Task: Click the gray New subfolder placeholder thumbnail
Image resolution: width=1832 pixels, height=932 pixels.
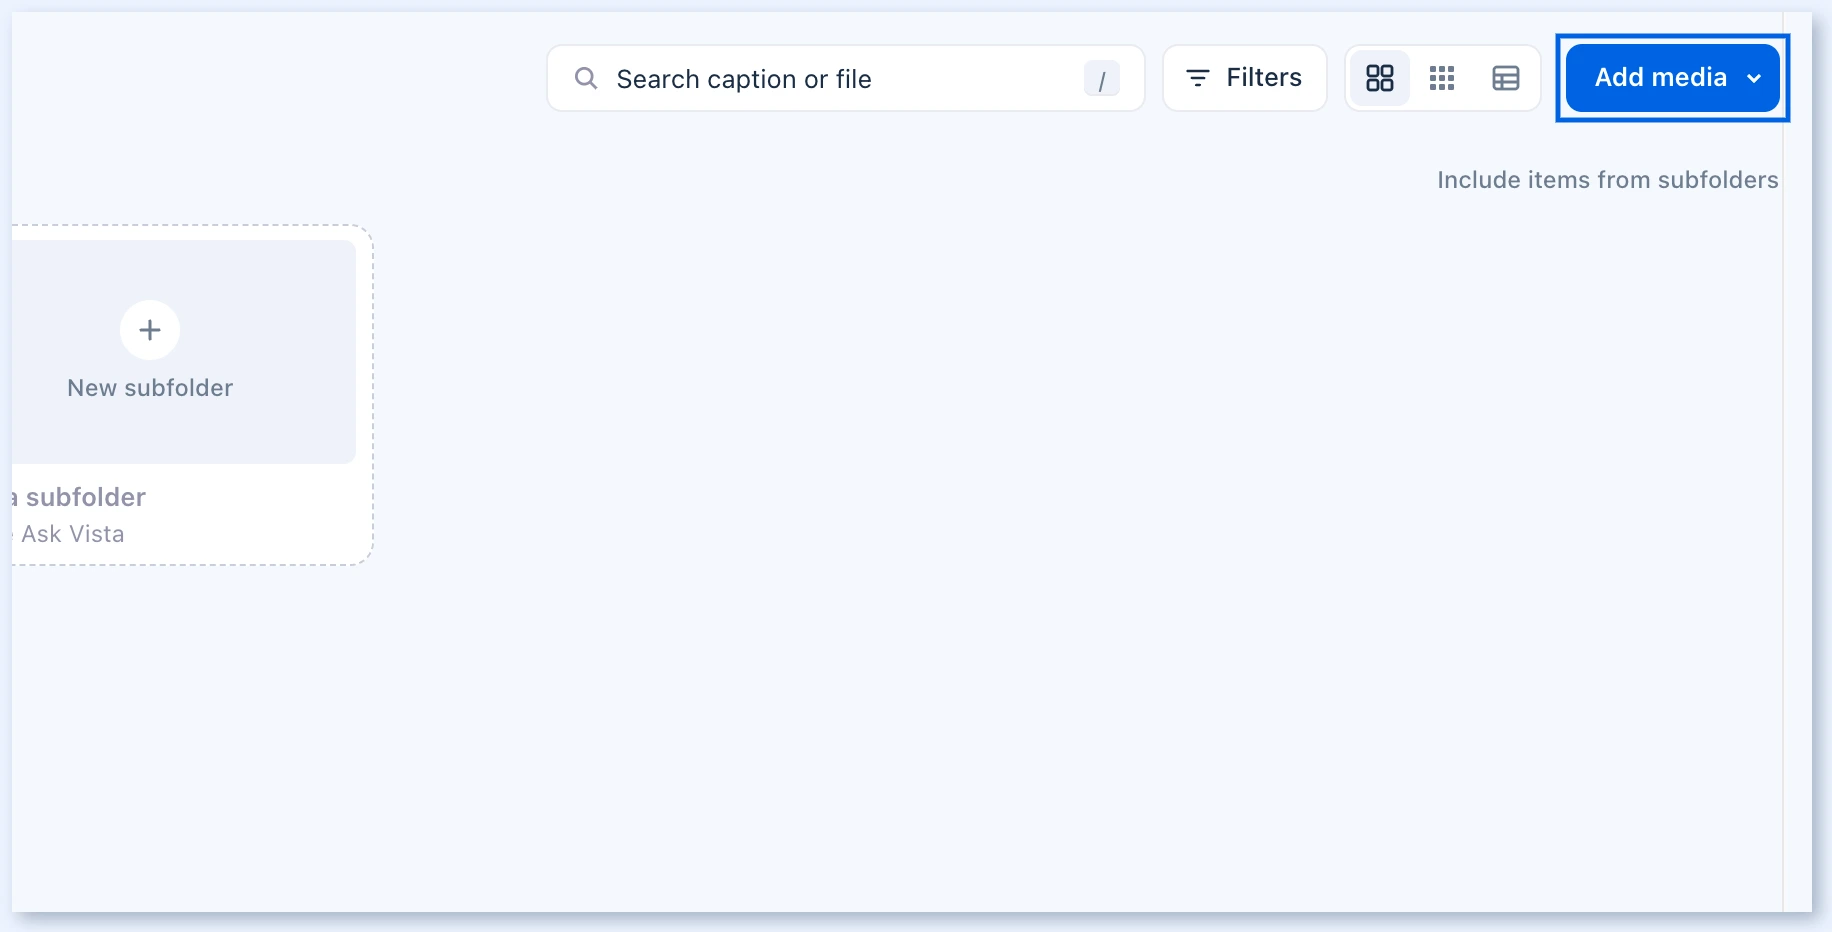Action: 184,351
